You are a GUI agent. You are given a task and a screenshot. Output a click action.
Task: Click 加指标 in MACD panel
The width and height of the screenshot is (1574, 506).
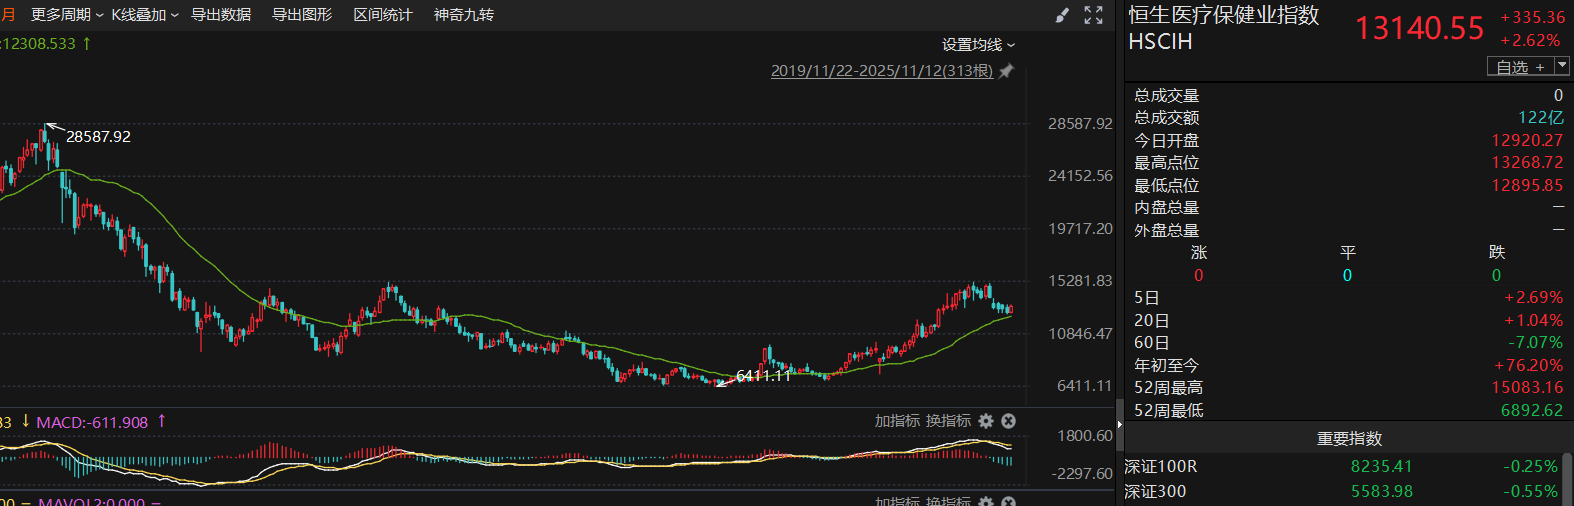[x=897, y=421]
